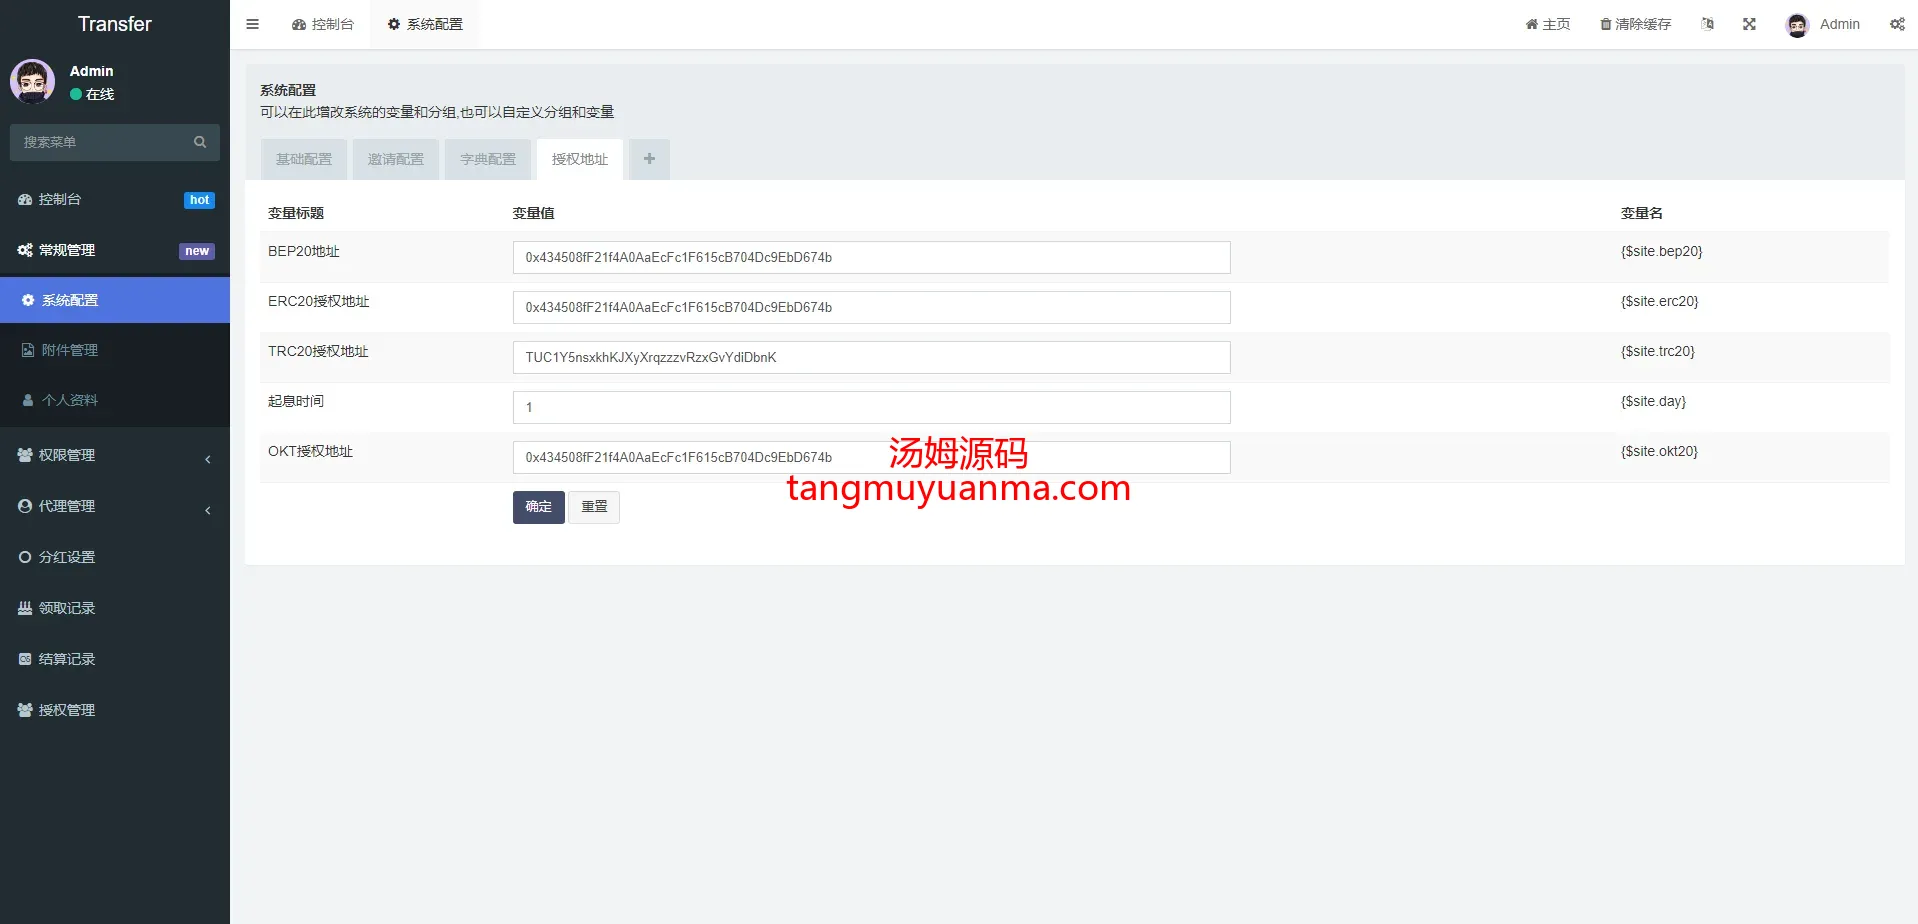
Task: Click the TRC20授权地址 input field
Action: click(x=870, y=357)
